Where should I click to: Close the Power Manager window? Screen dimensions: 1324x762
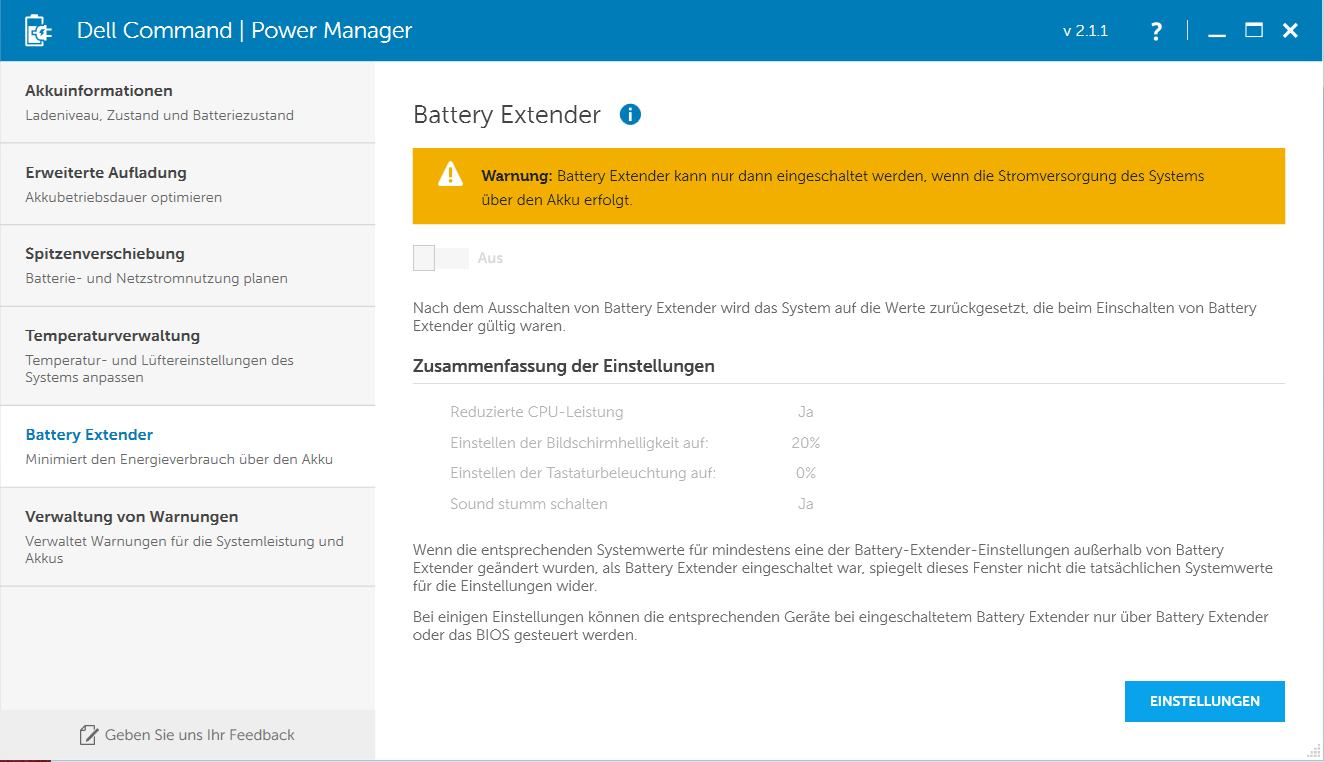coord(1290,31)
